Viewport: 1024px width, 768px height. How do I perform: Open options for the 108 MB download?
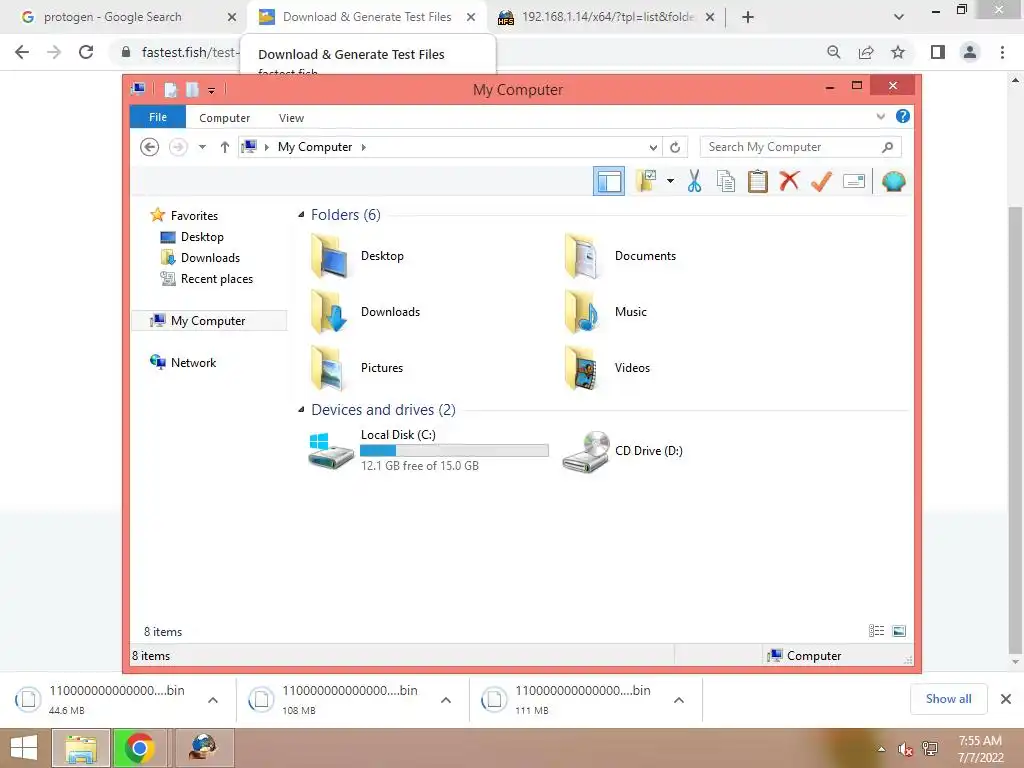click(446, 700)
